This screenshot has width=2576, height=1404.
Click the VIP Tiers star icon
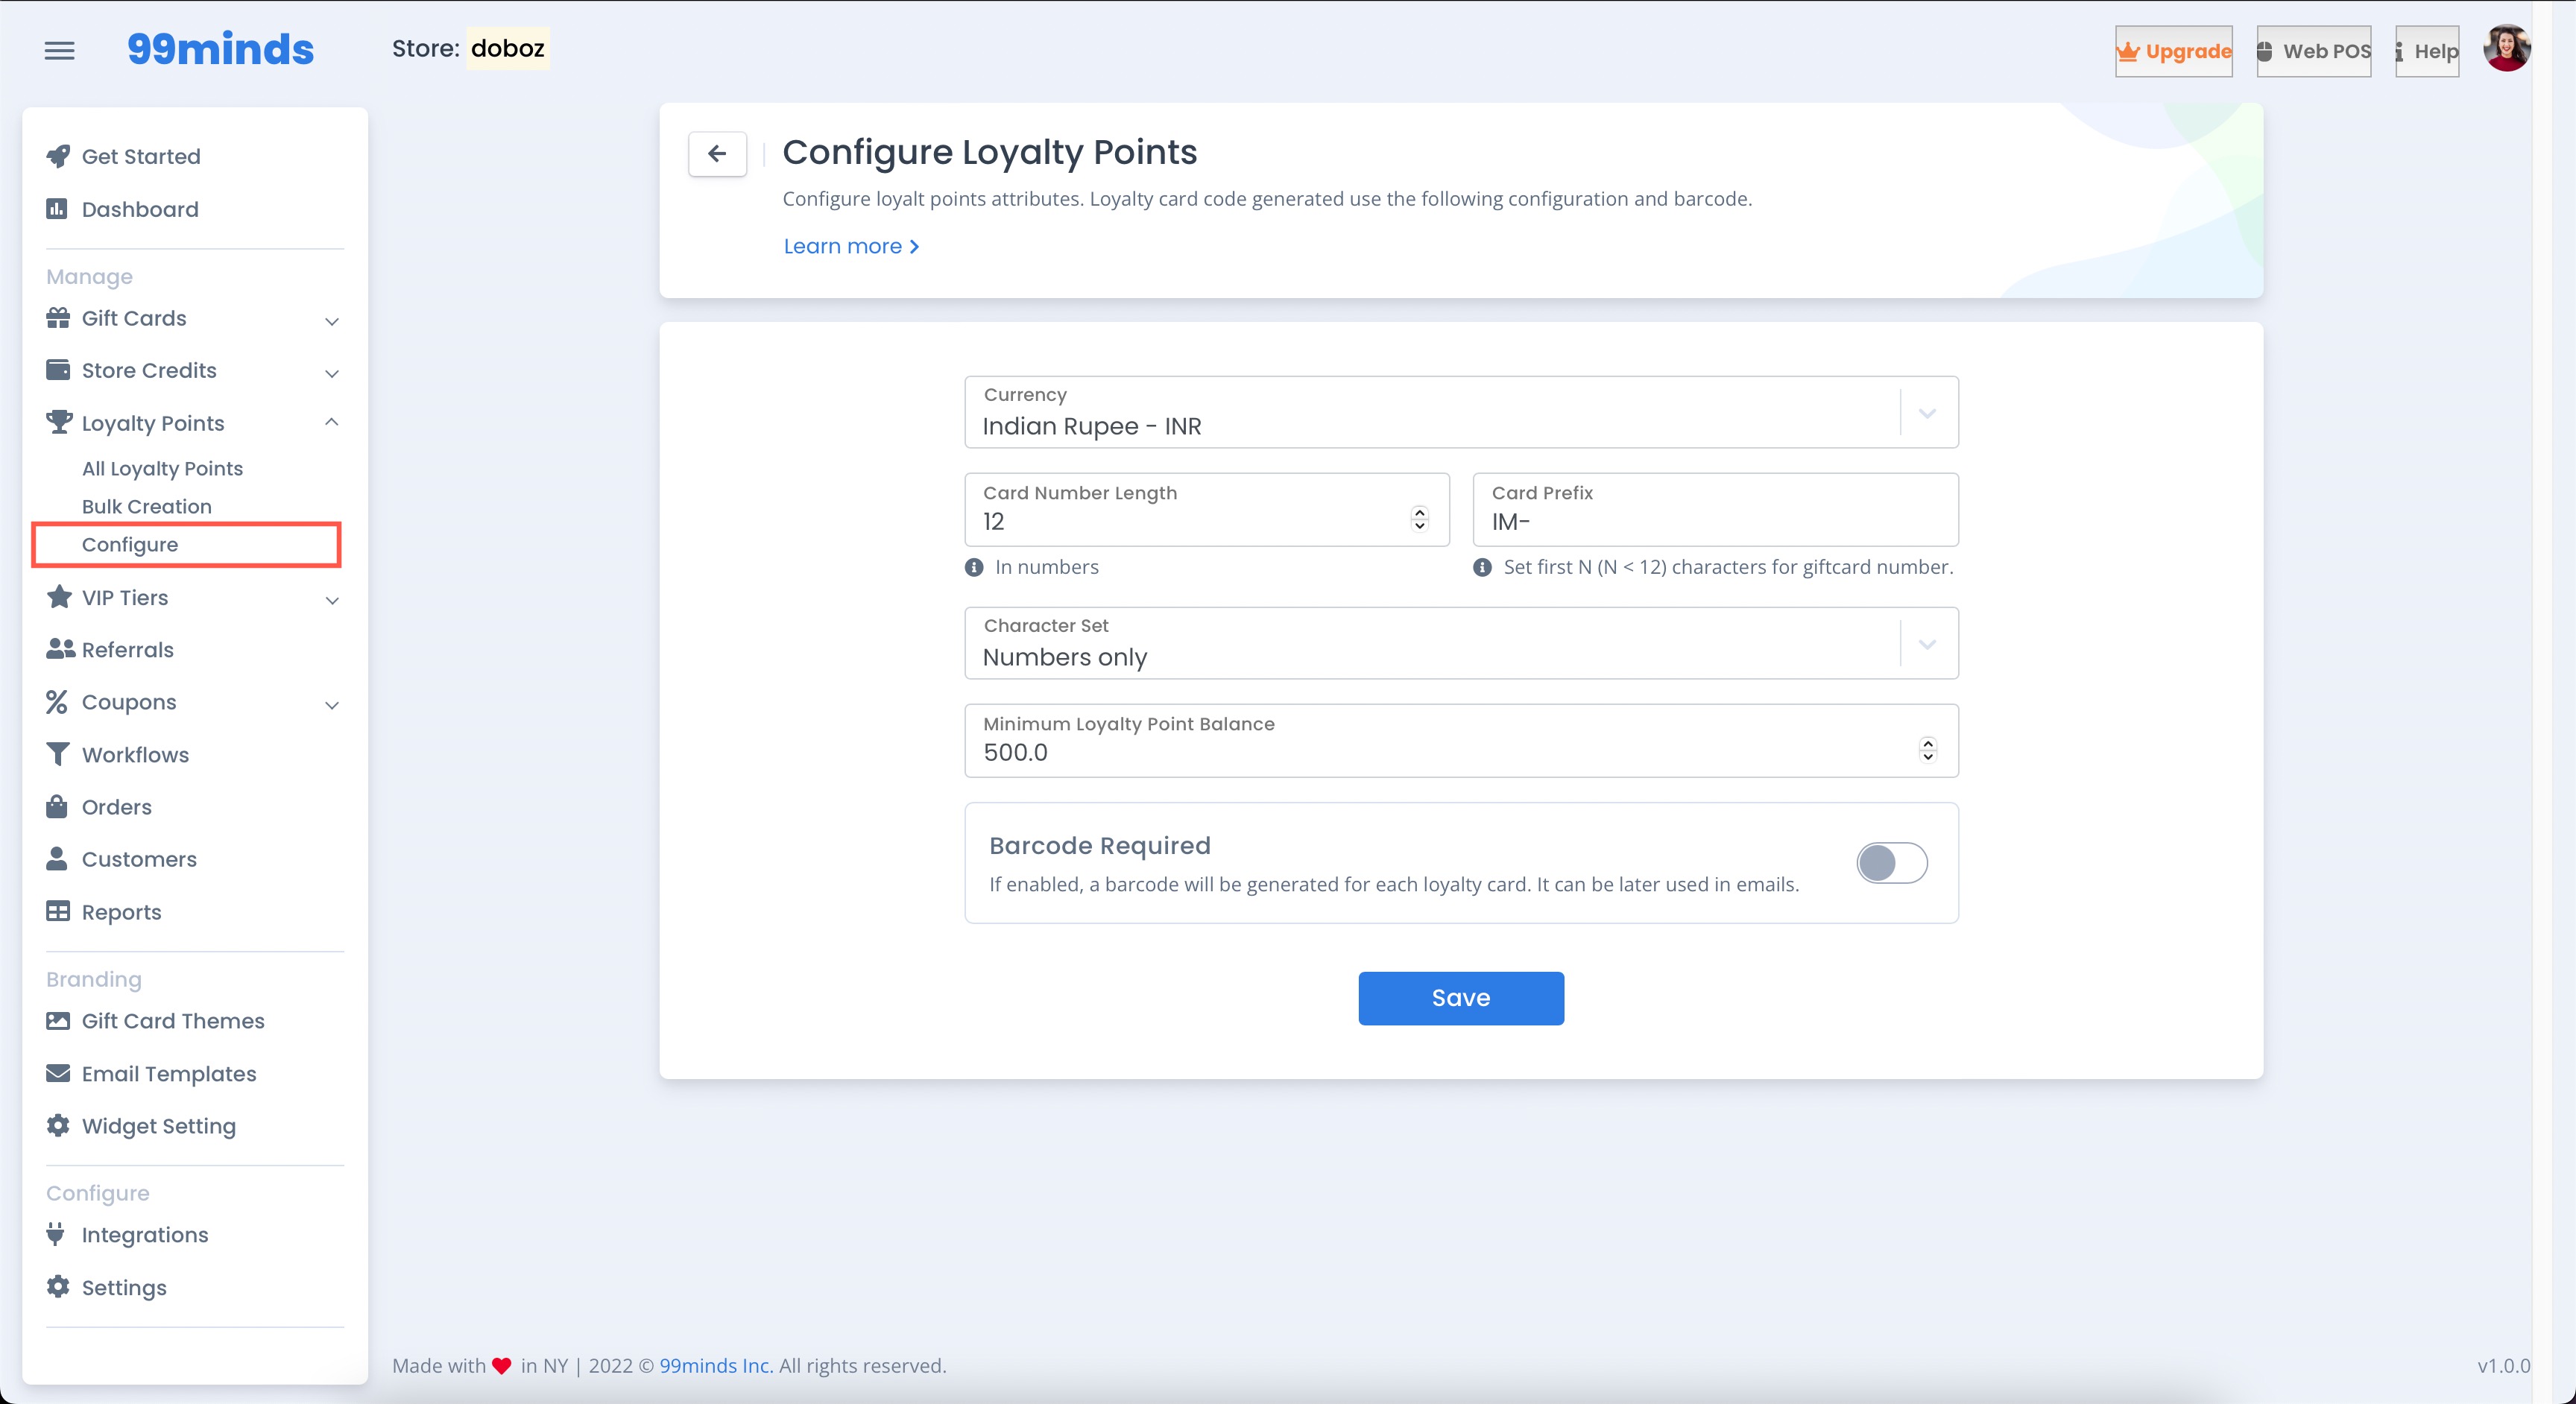pos(59,597)
